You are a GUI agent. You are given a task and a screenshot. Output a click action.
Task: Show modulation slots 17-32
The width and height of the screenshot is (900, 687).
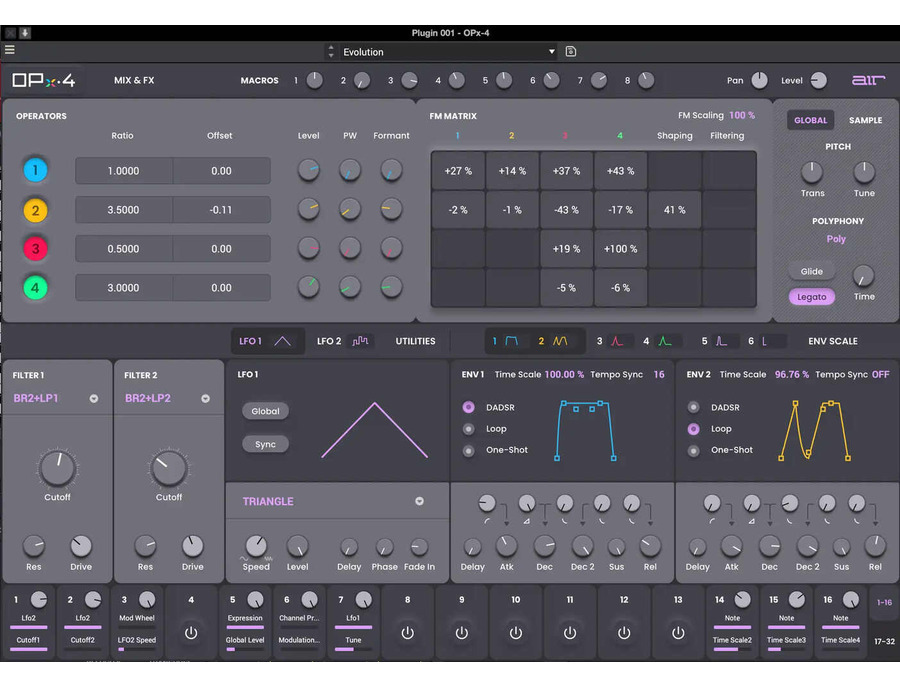pos(885,641)
